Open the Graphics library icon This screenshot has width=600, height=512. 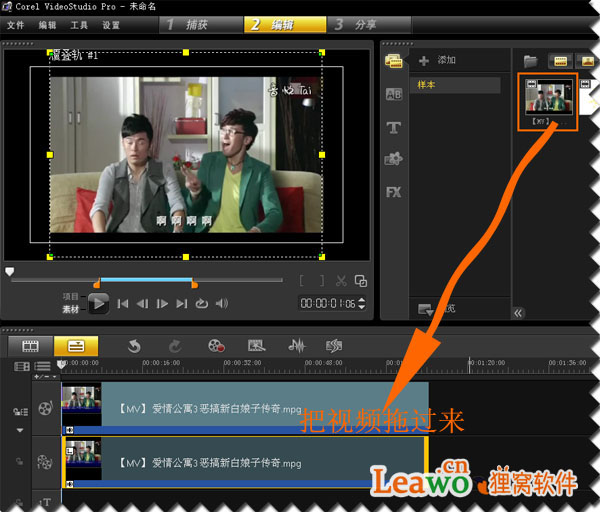[394, 158]
